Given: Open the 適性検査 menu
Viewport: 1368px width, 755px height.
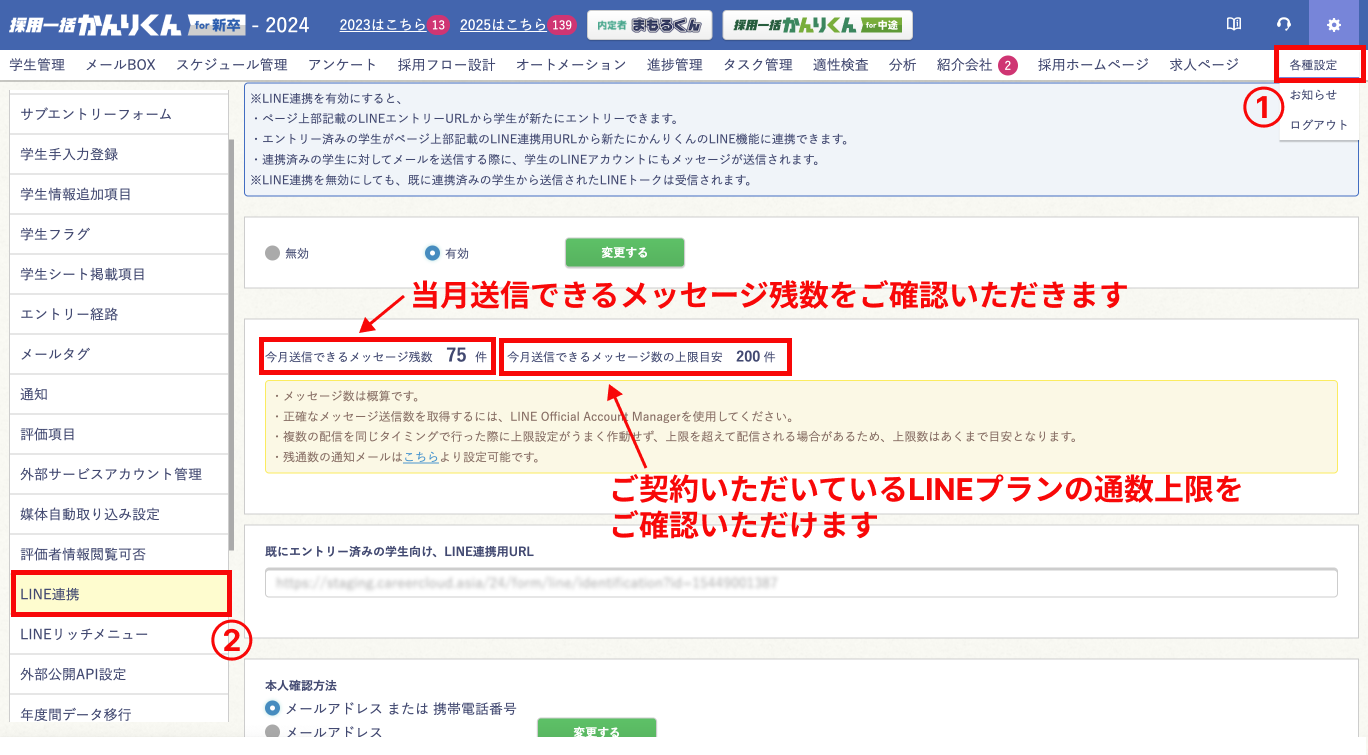Looking at the screenshot, I should pyautogui.click(x=841, y=65).
